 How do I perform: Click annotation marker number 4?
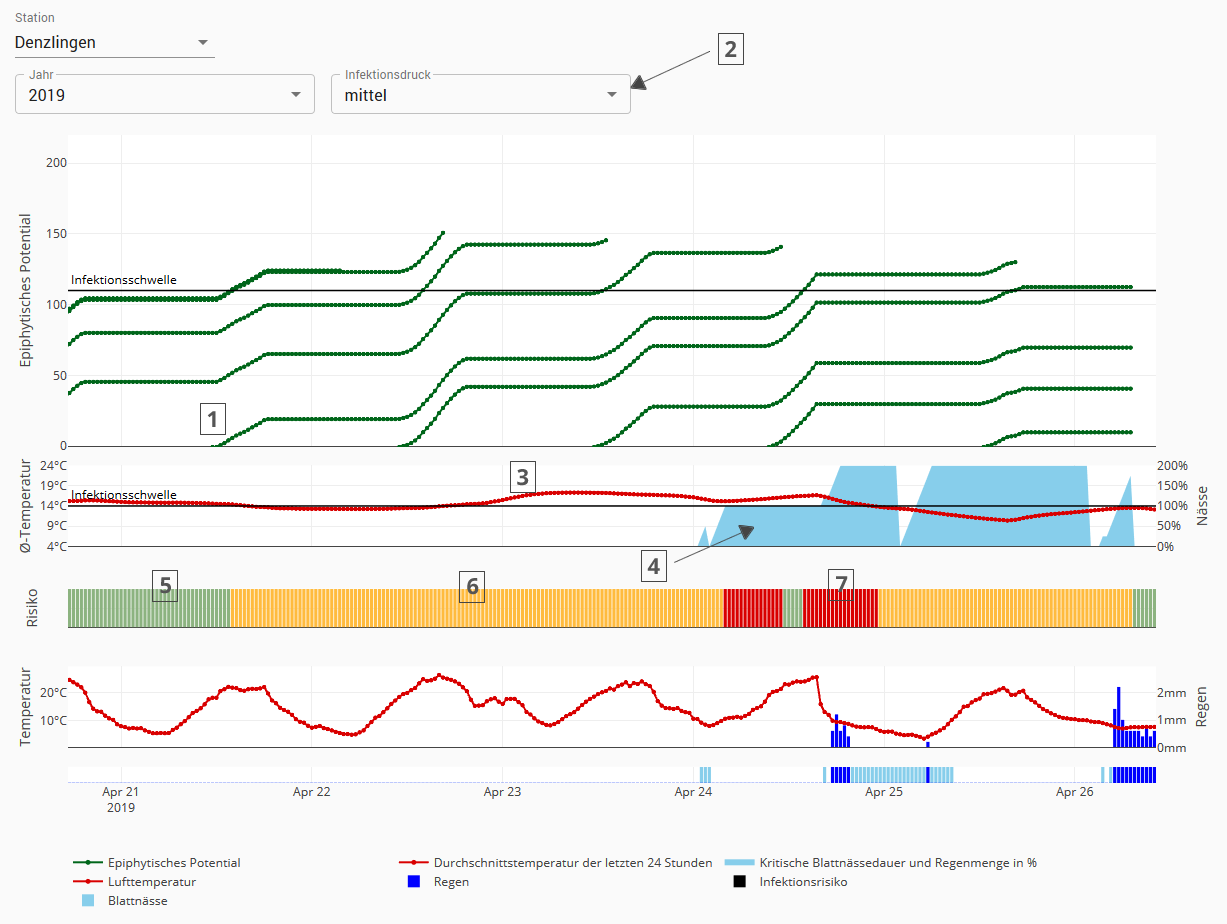(654, 566)
